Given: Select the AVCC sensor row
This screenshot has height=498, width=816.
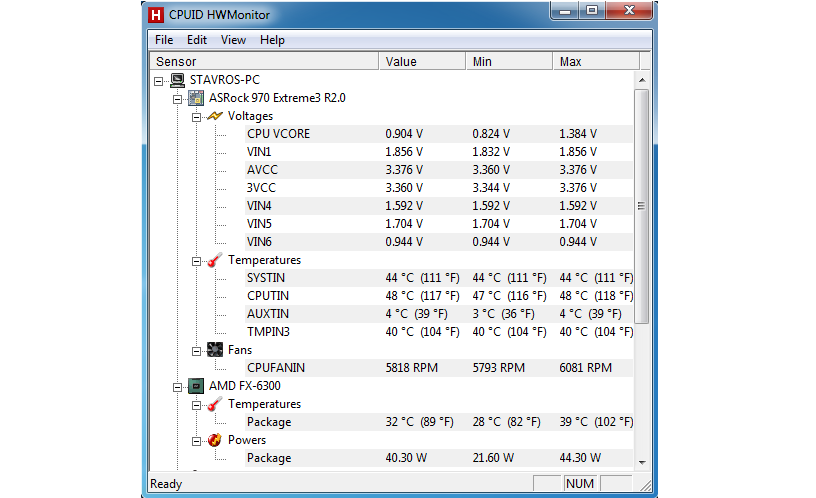Looking at the screenshot, I should (x=439, y=170).
